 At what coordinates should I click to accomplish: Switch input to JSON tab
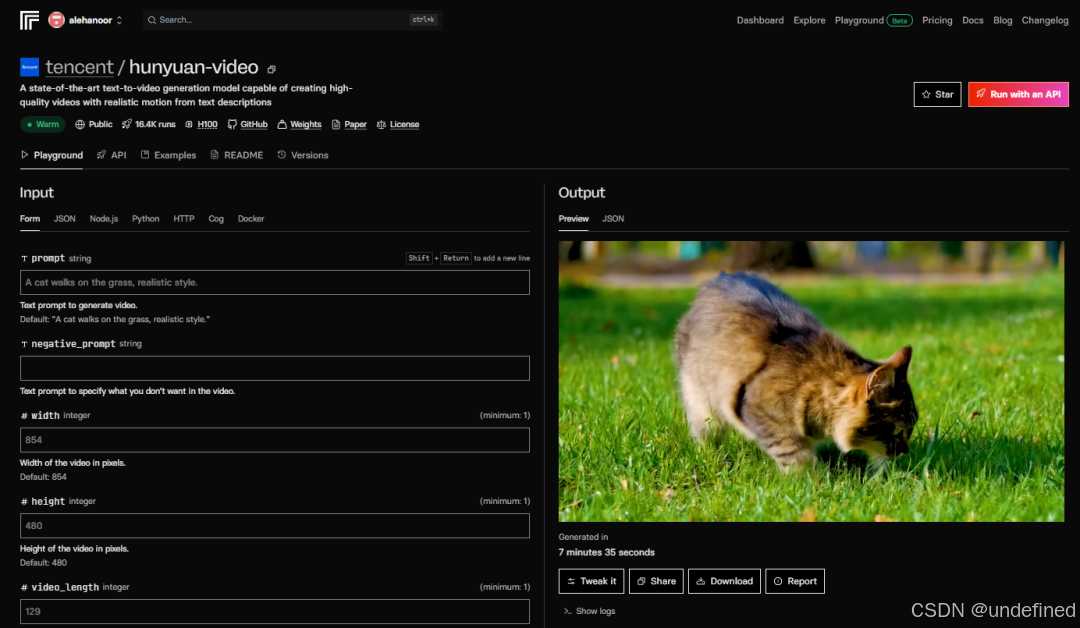65,219
